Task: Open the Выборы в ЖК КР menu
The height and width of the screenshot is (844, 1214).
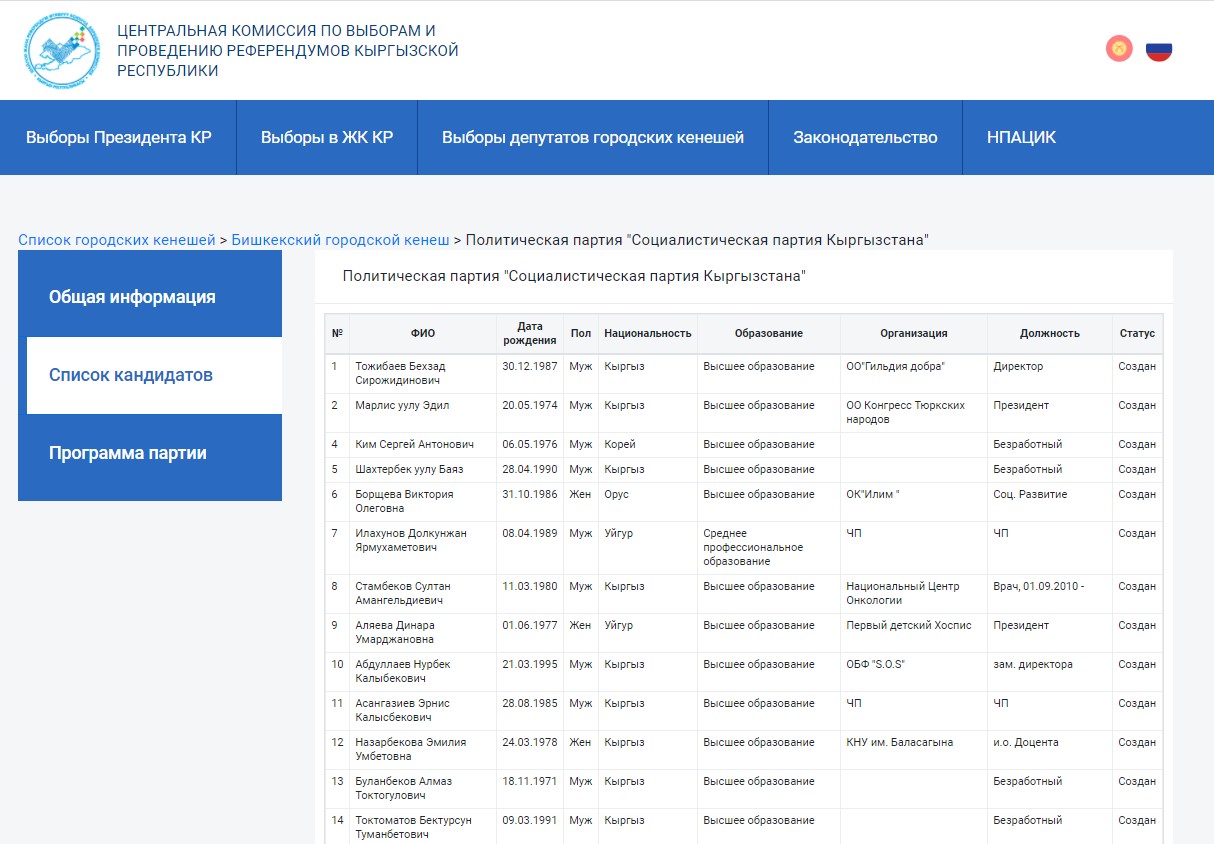Action: [326, 138]
